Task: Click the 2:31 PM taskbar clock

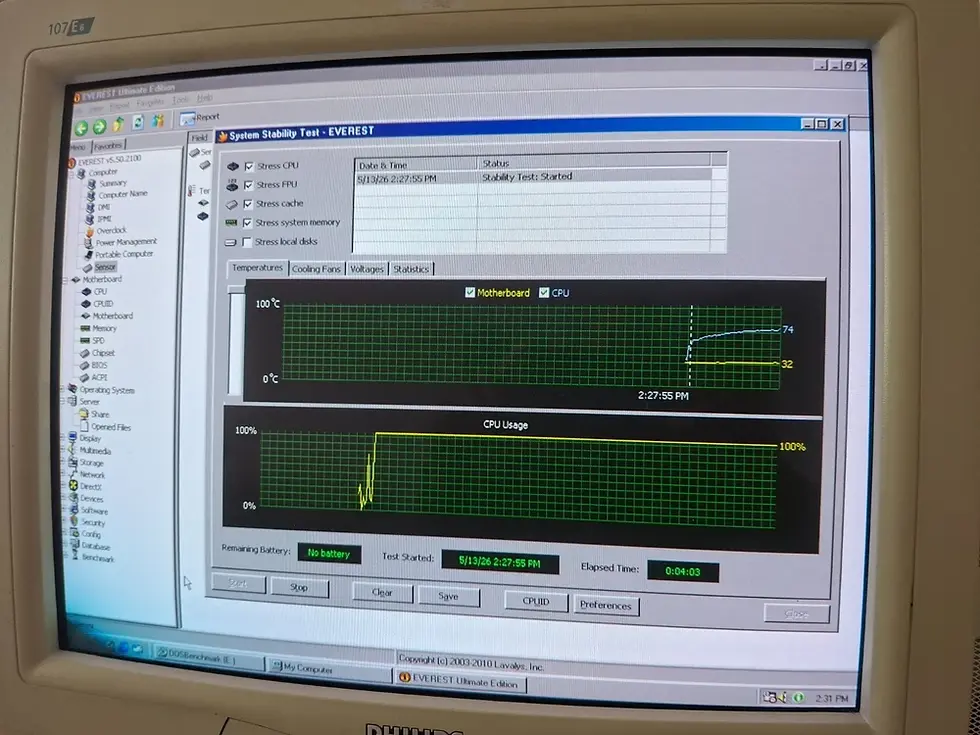Action: pos(832,698)
